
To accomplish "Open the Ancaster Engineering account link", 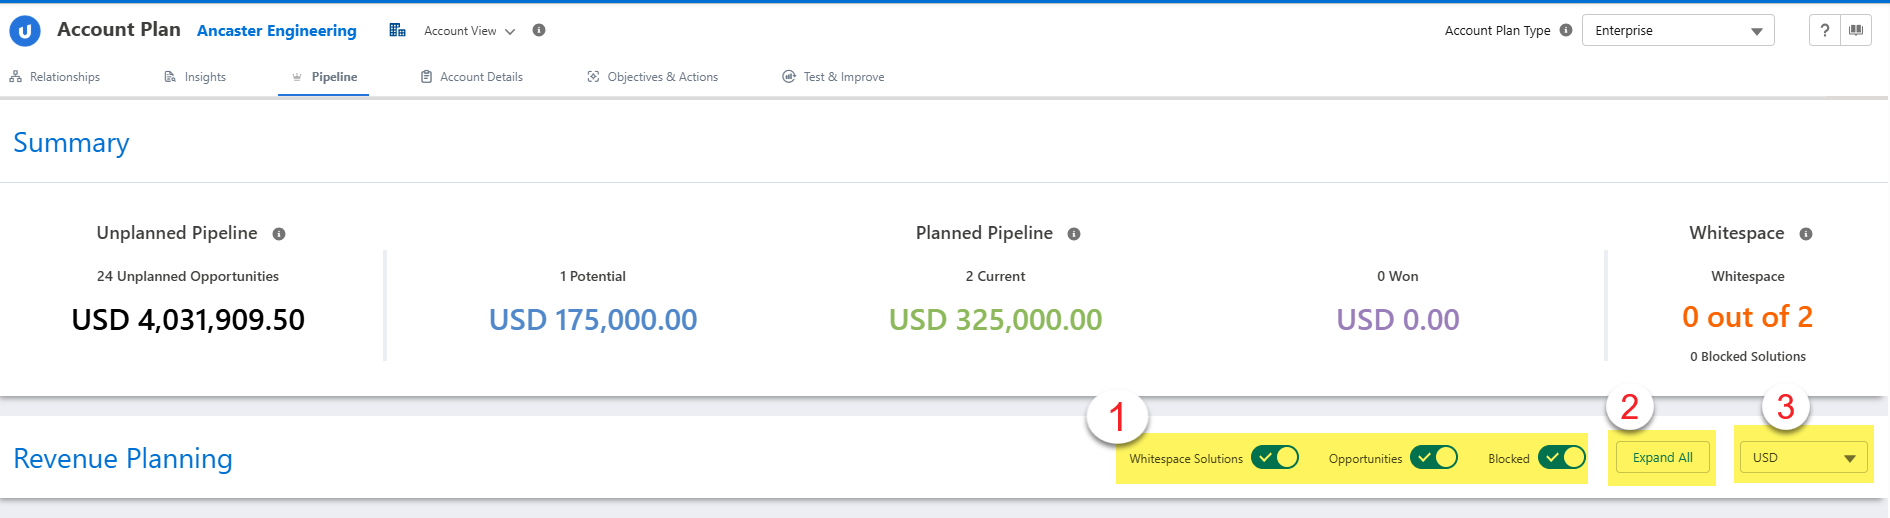I will point(276,31).
